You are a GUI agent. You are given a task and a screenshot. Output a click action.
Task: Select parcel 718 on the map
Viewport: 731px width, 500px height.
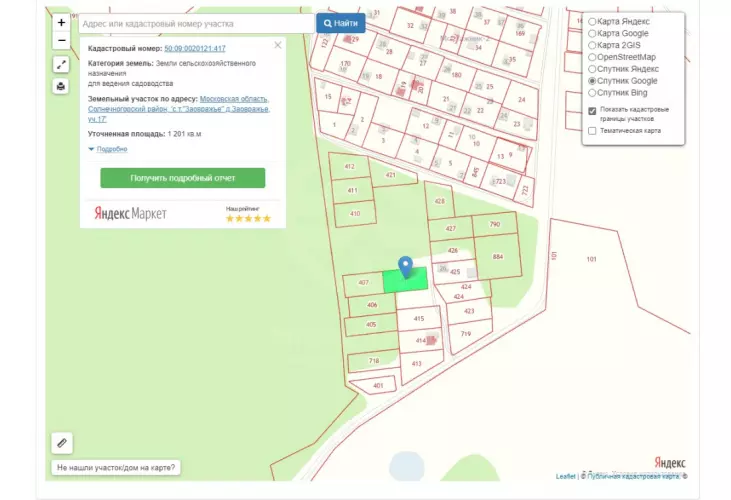click(374, 361)
